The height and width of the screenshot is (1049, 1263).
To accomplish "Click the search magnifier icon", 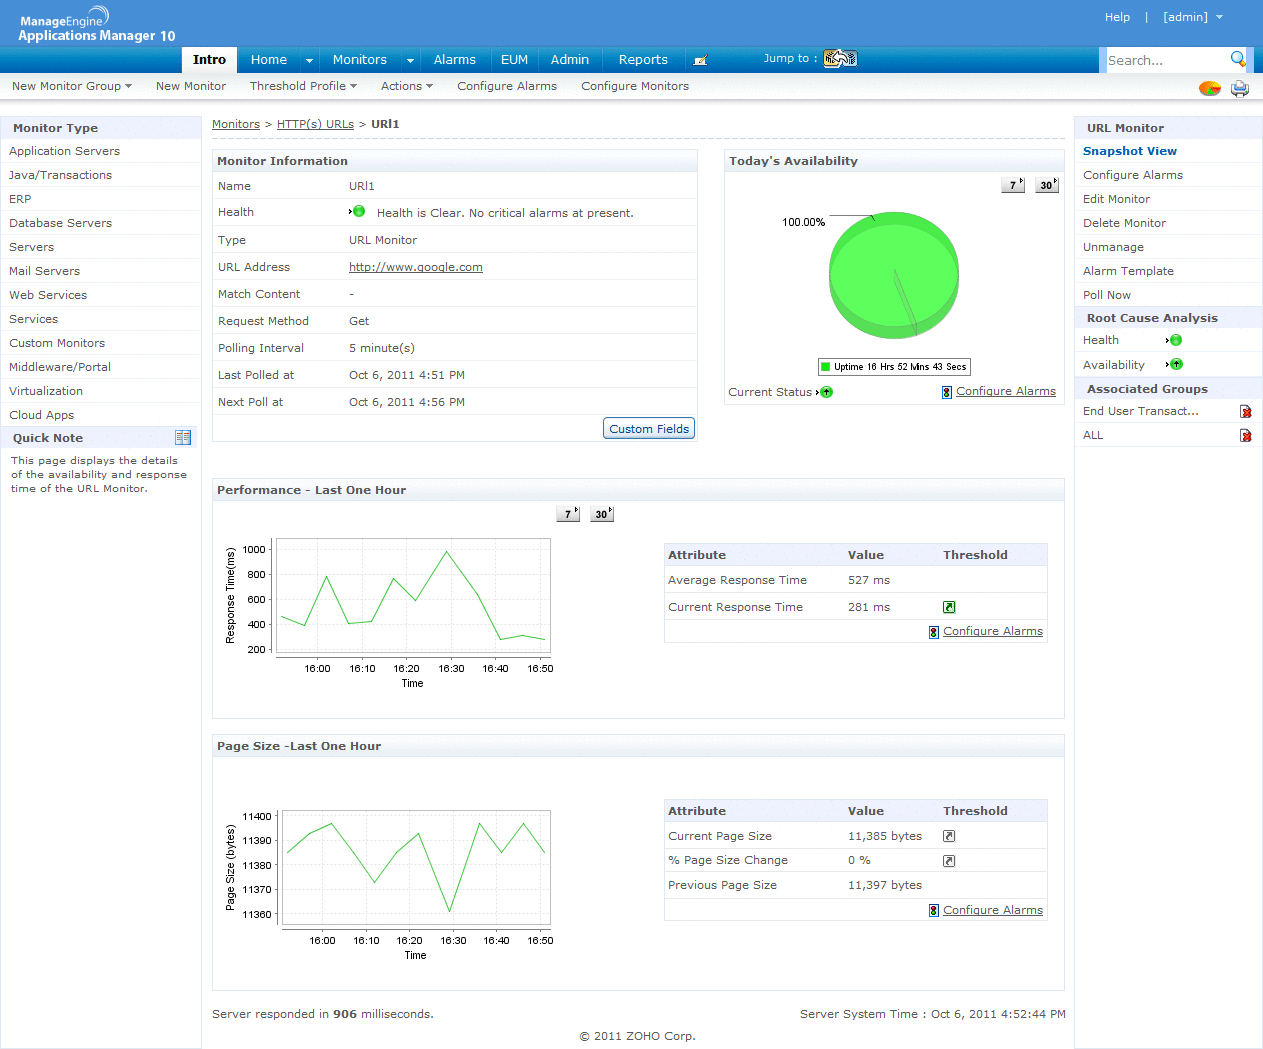I will (x=1238, y=59).
